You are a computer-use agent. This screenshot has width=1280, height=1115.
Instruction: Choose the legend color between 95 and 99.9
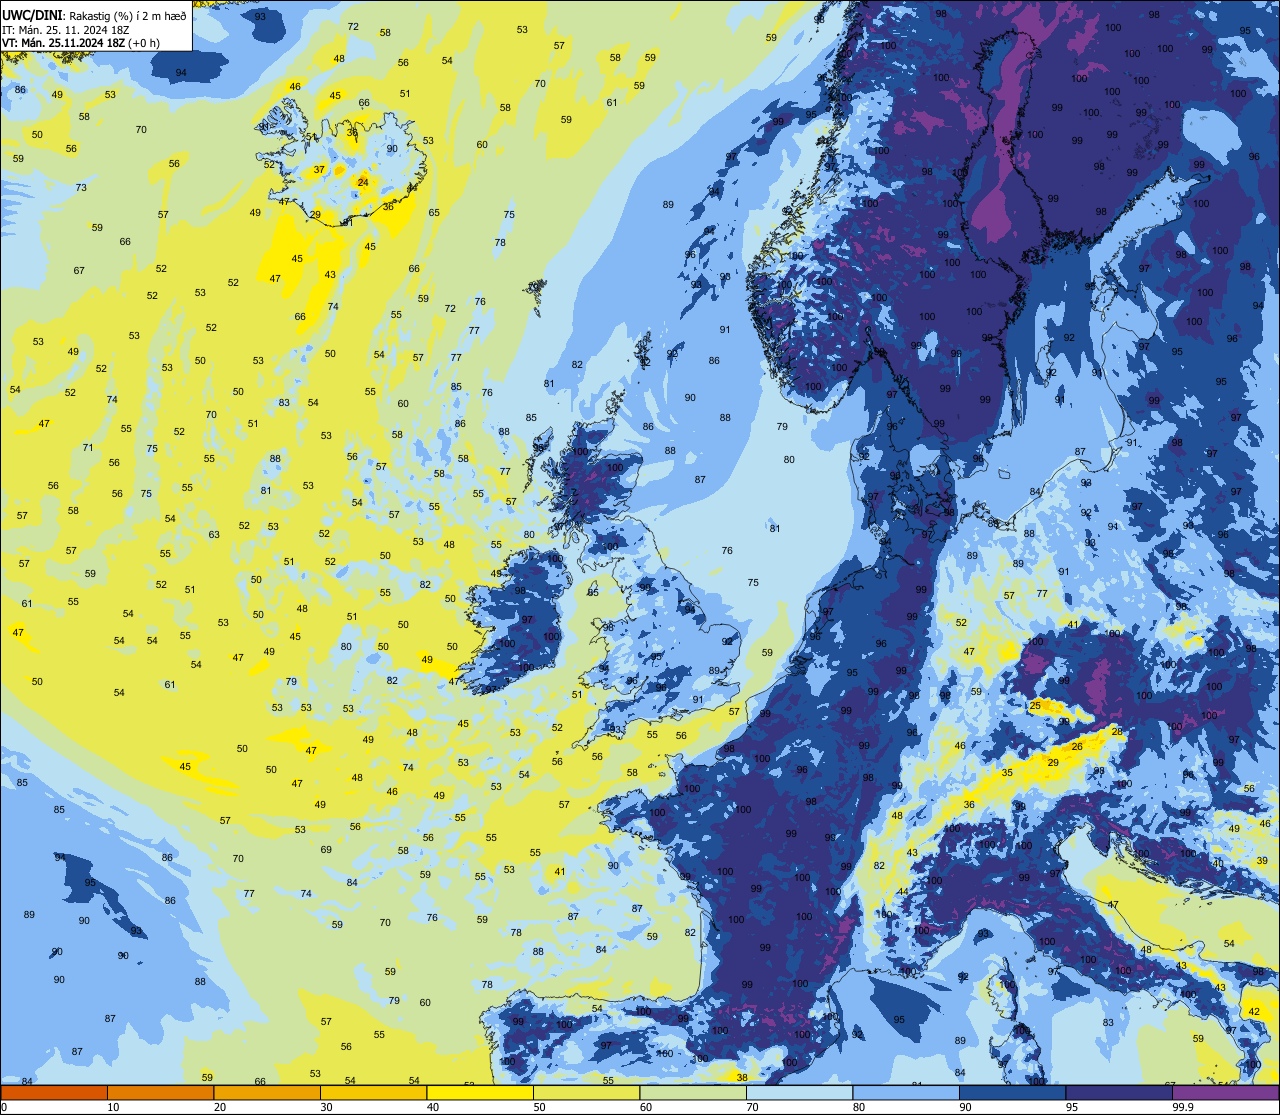1119,1092
